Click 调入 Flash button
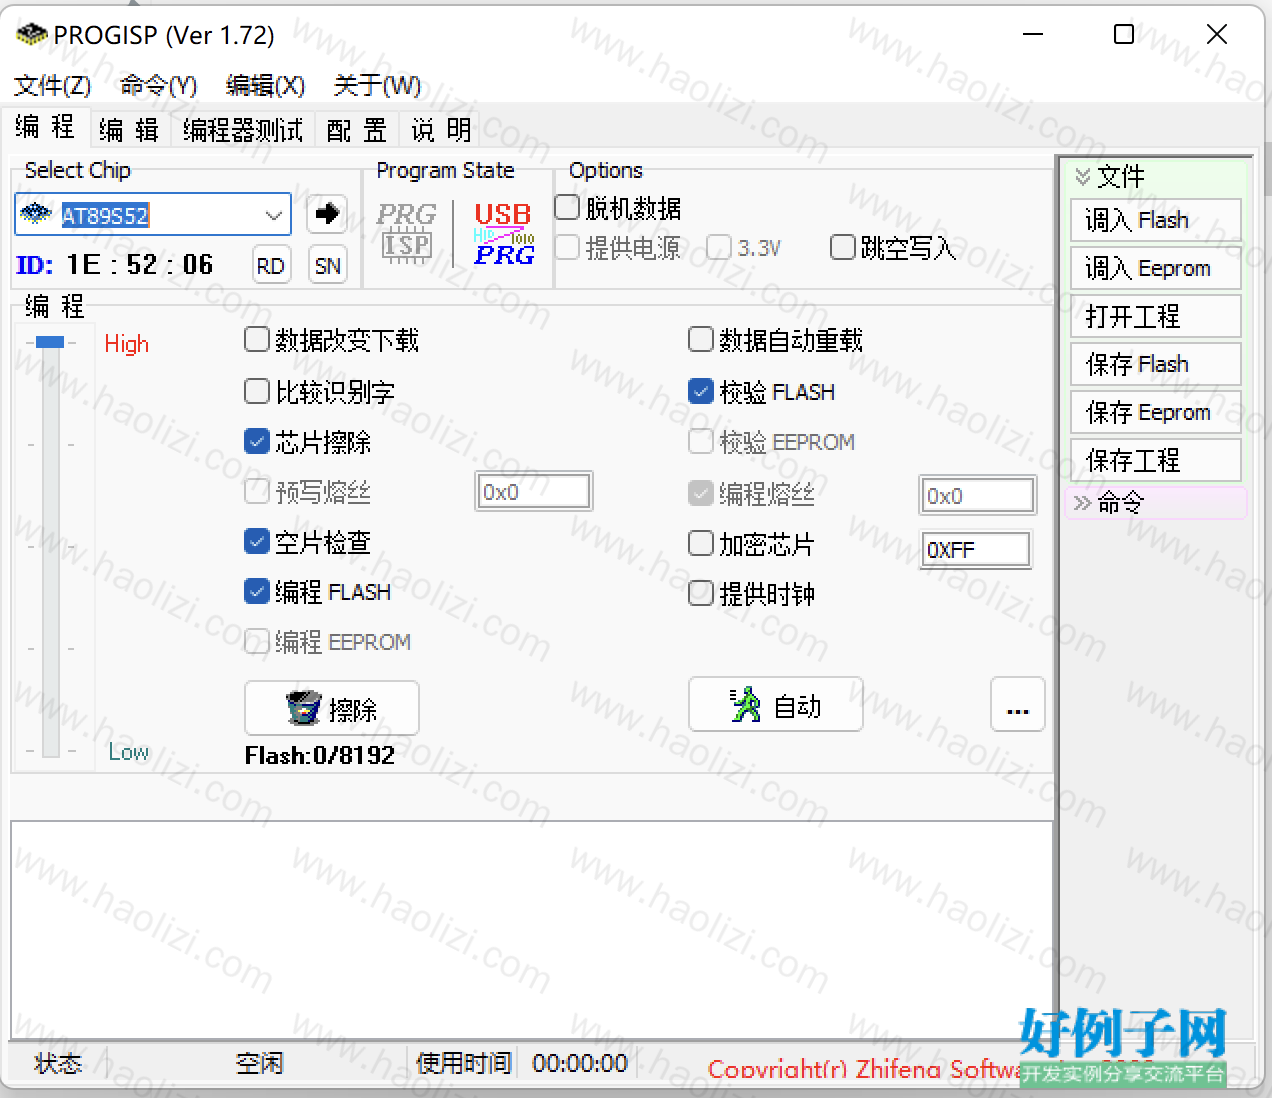The image size is (1272, 1098). 1156,220
